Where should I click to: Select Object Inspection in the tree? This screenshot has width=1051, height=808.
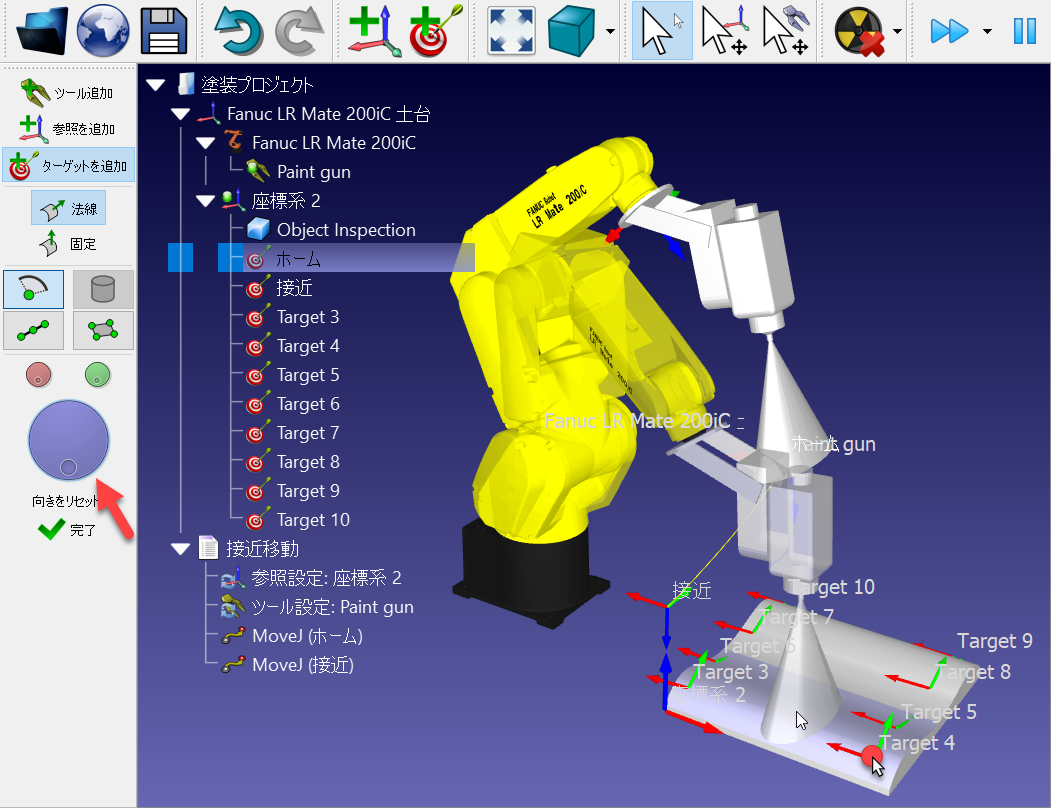[x=346, y=230]
